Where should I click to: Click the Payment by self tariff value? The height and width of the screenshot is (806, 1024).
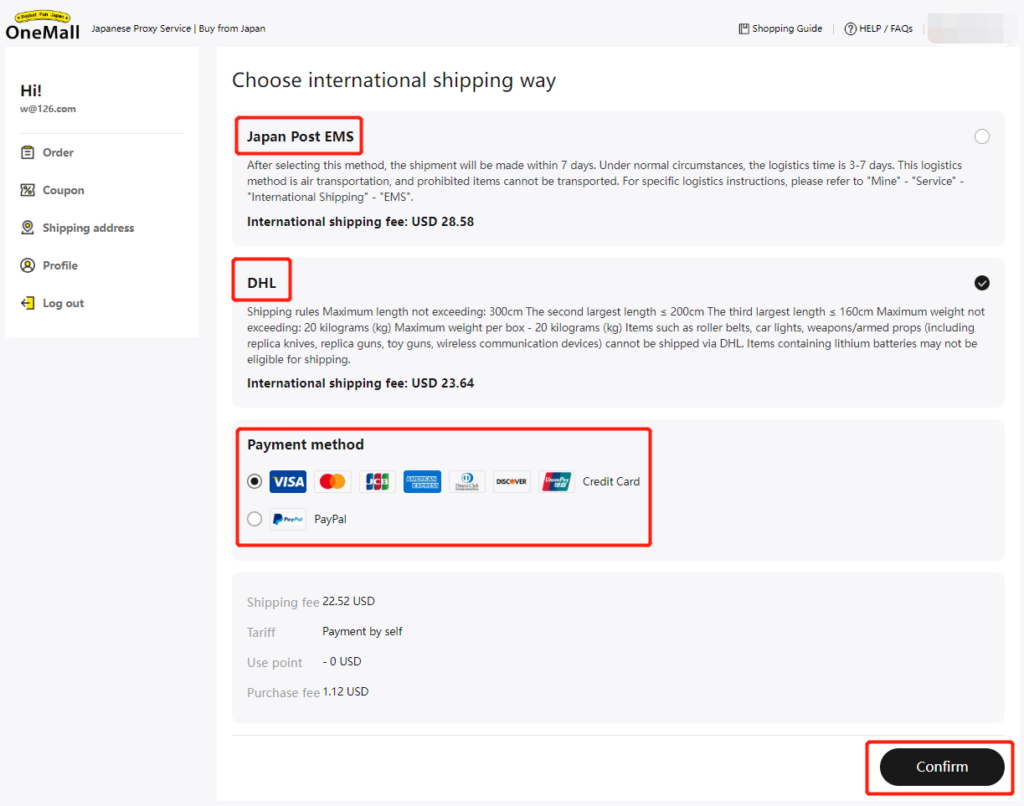pyautogui.click(x=362, y=632)
